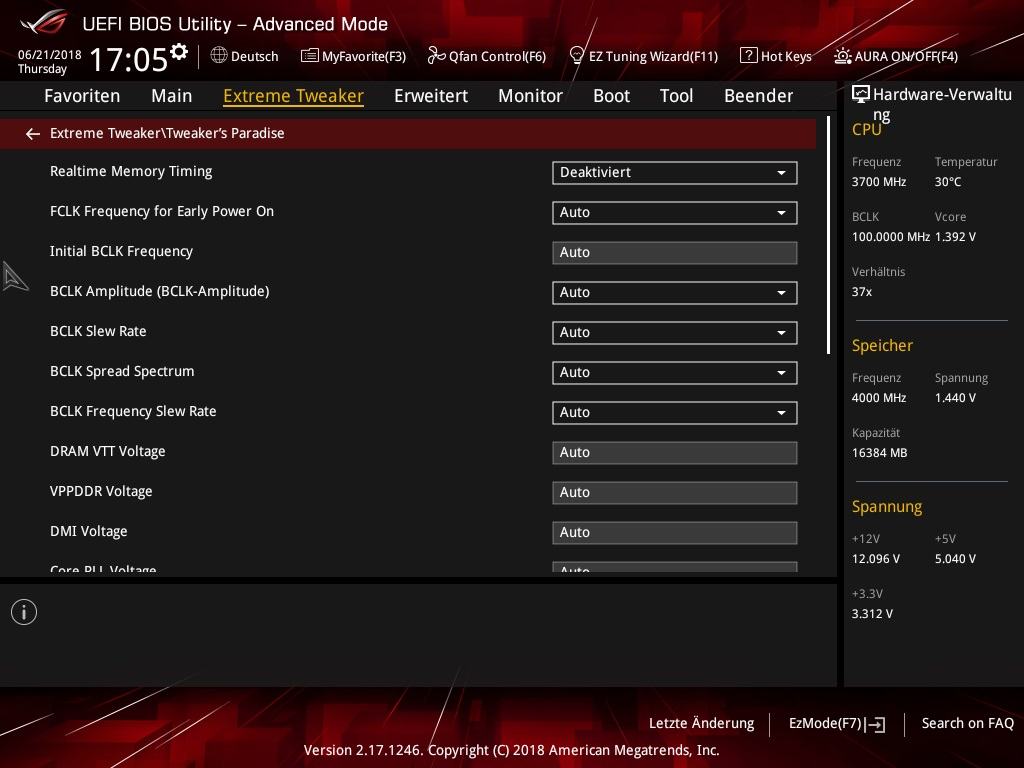Toggle AURA ON/OFF light icon
Screen dimensions: 1024x768
[842, 56]
